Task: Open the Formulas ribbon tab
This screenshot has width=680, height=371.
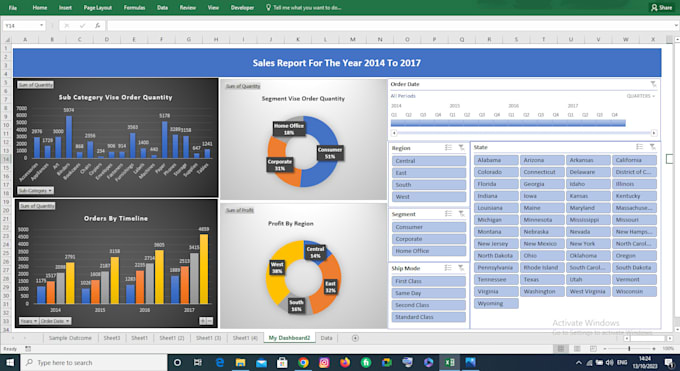Action: [x=134, y=7]
